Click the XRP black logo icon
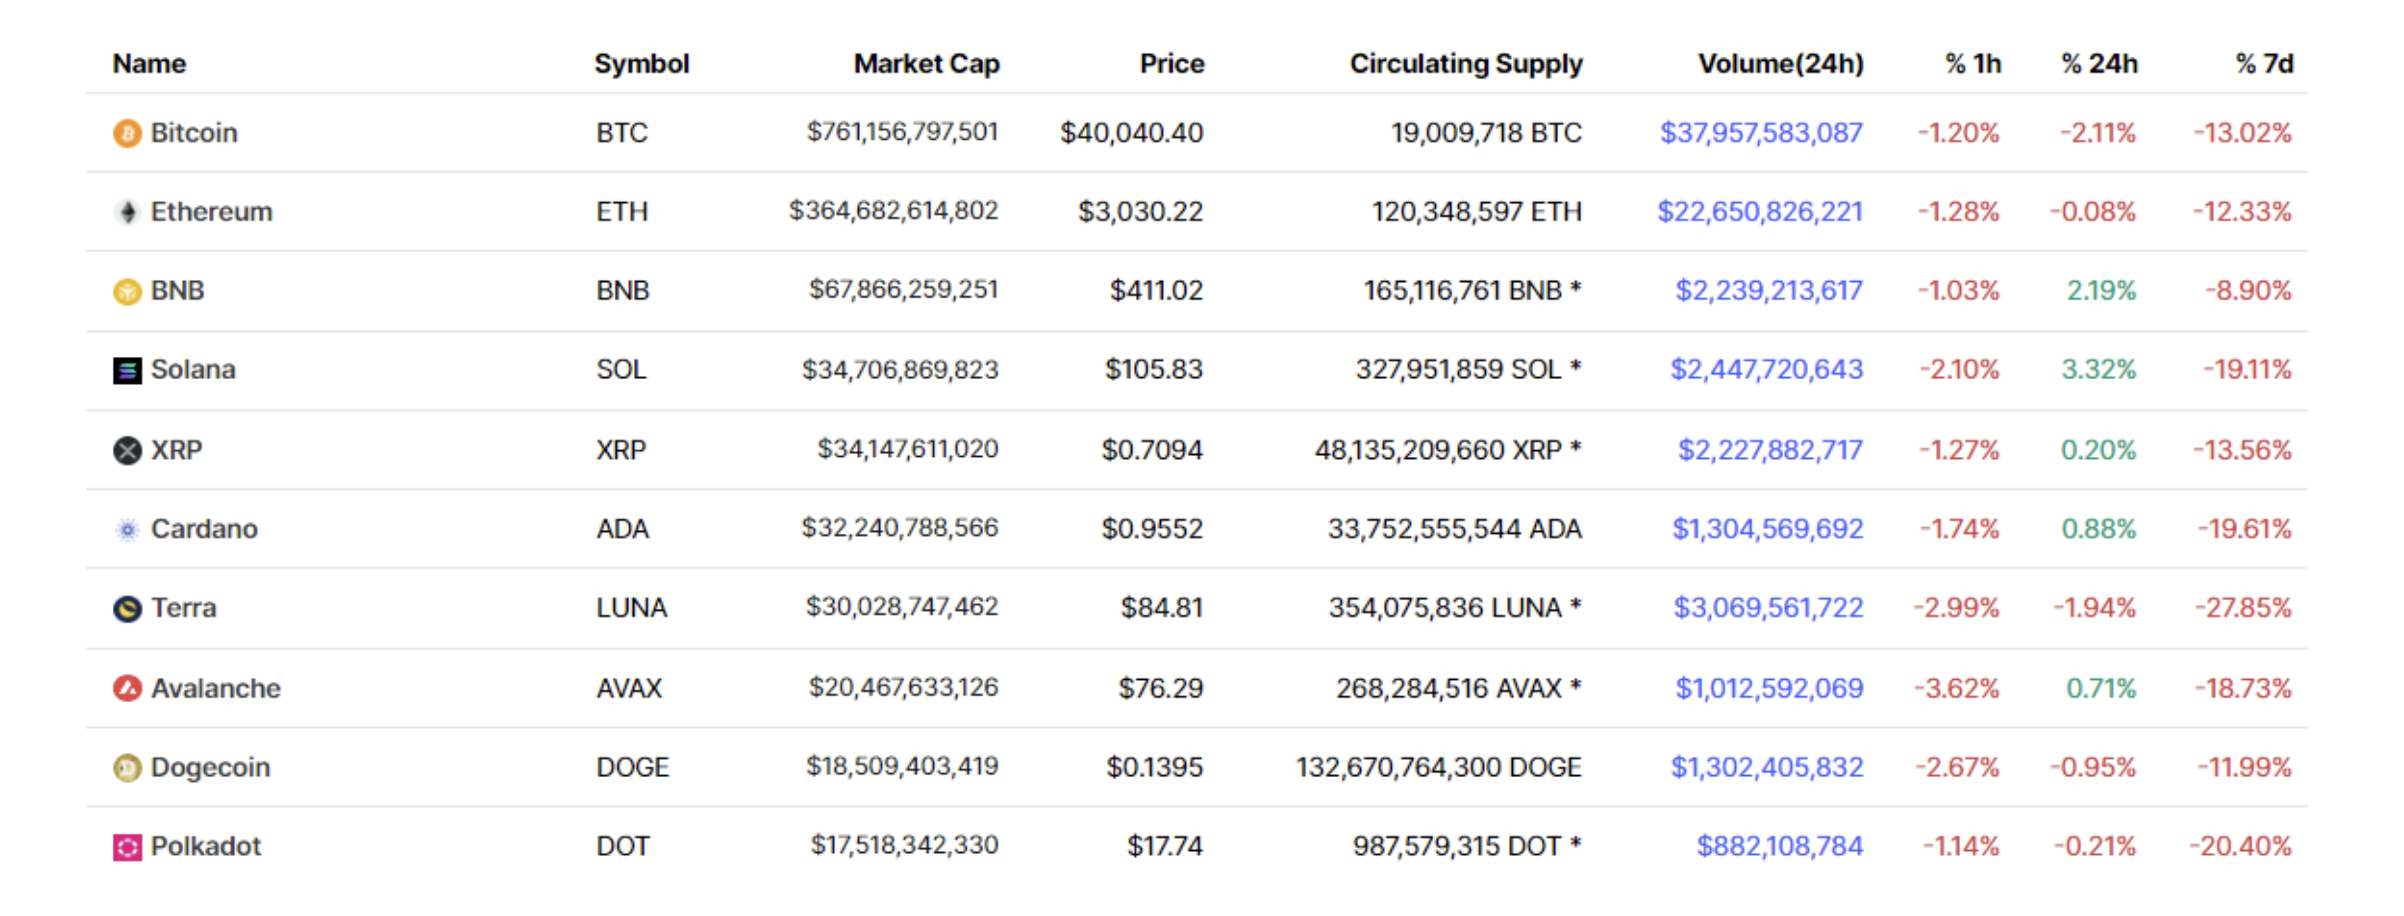This screenshot has height=916, width=2404. point(127,450)
